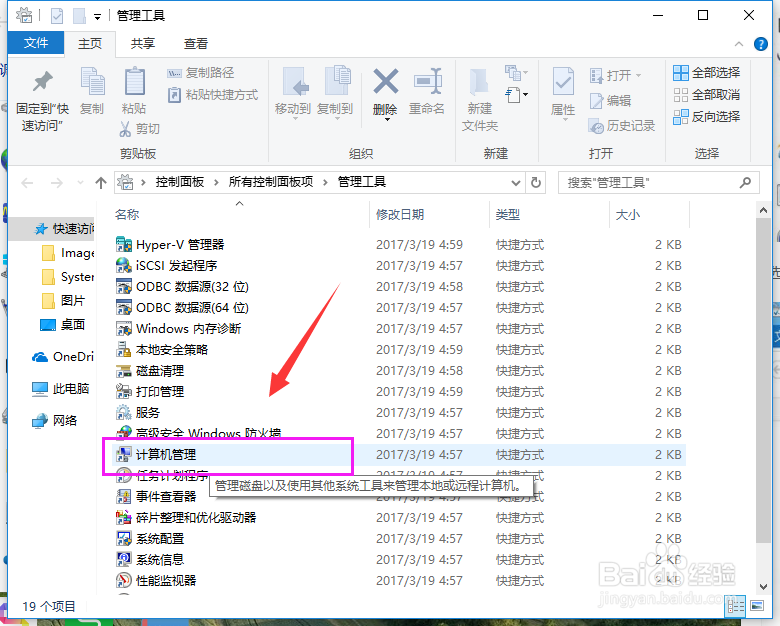Image resolution: width=780 pixels, height=626 pixels.
Task: Select Paste shortcut option
Action: [213, 95]
